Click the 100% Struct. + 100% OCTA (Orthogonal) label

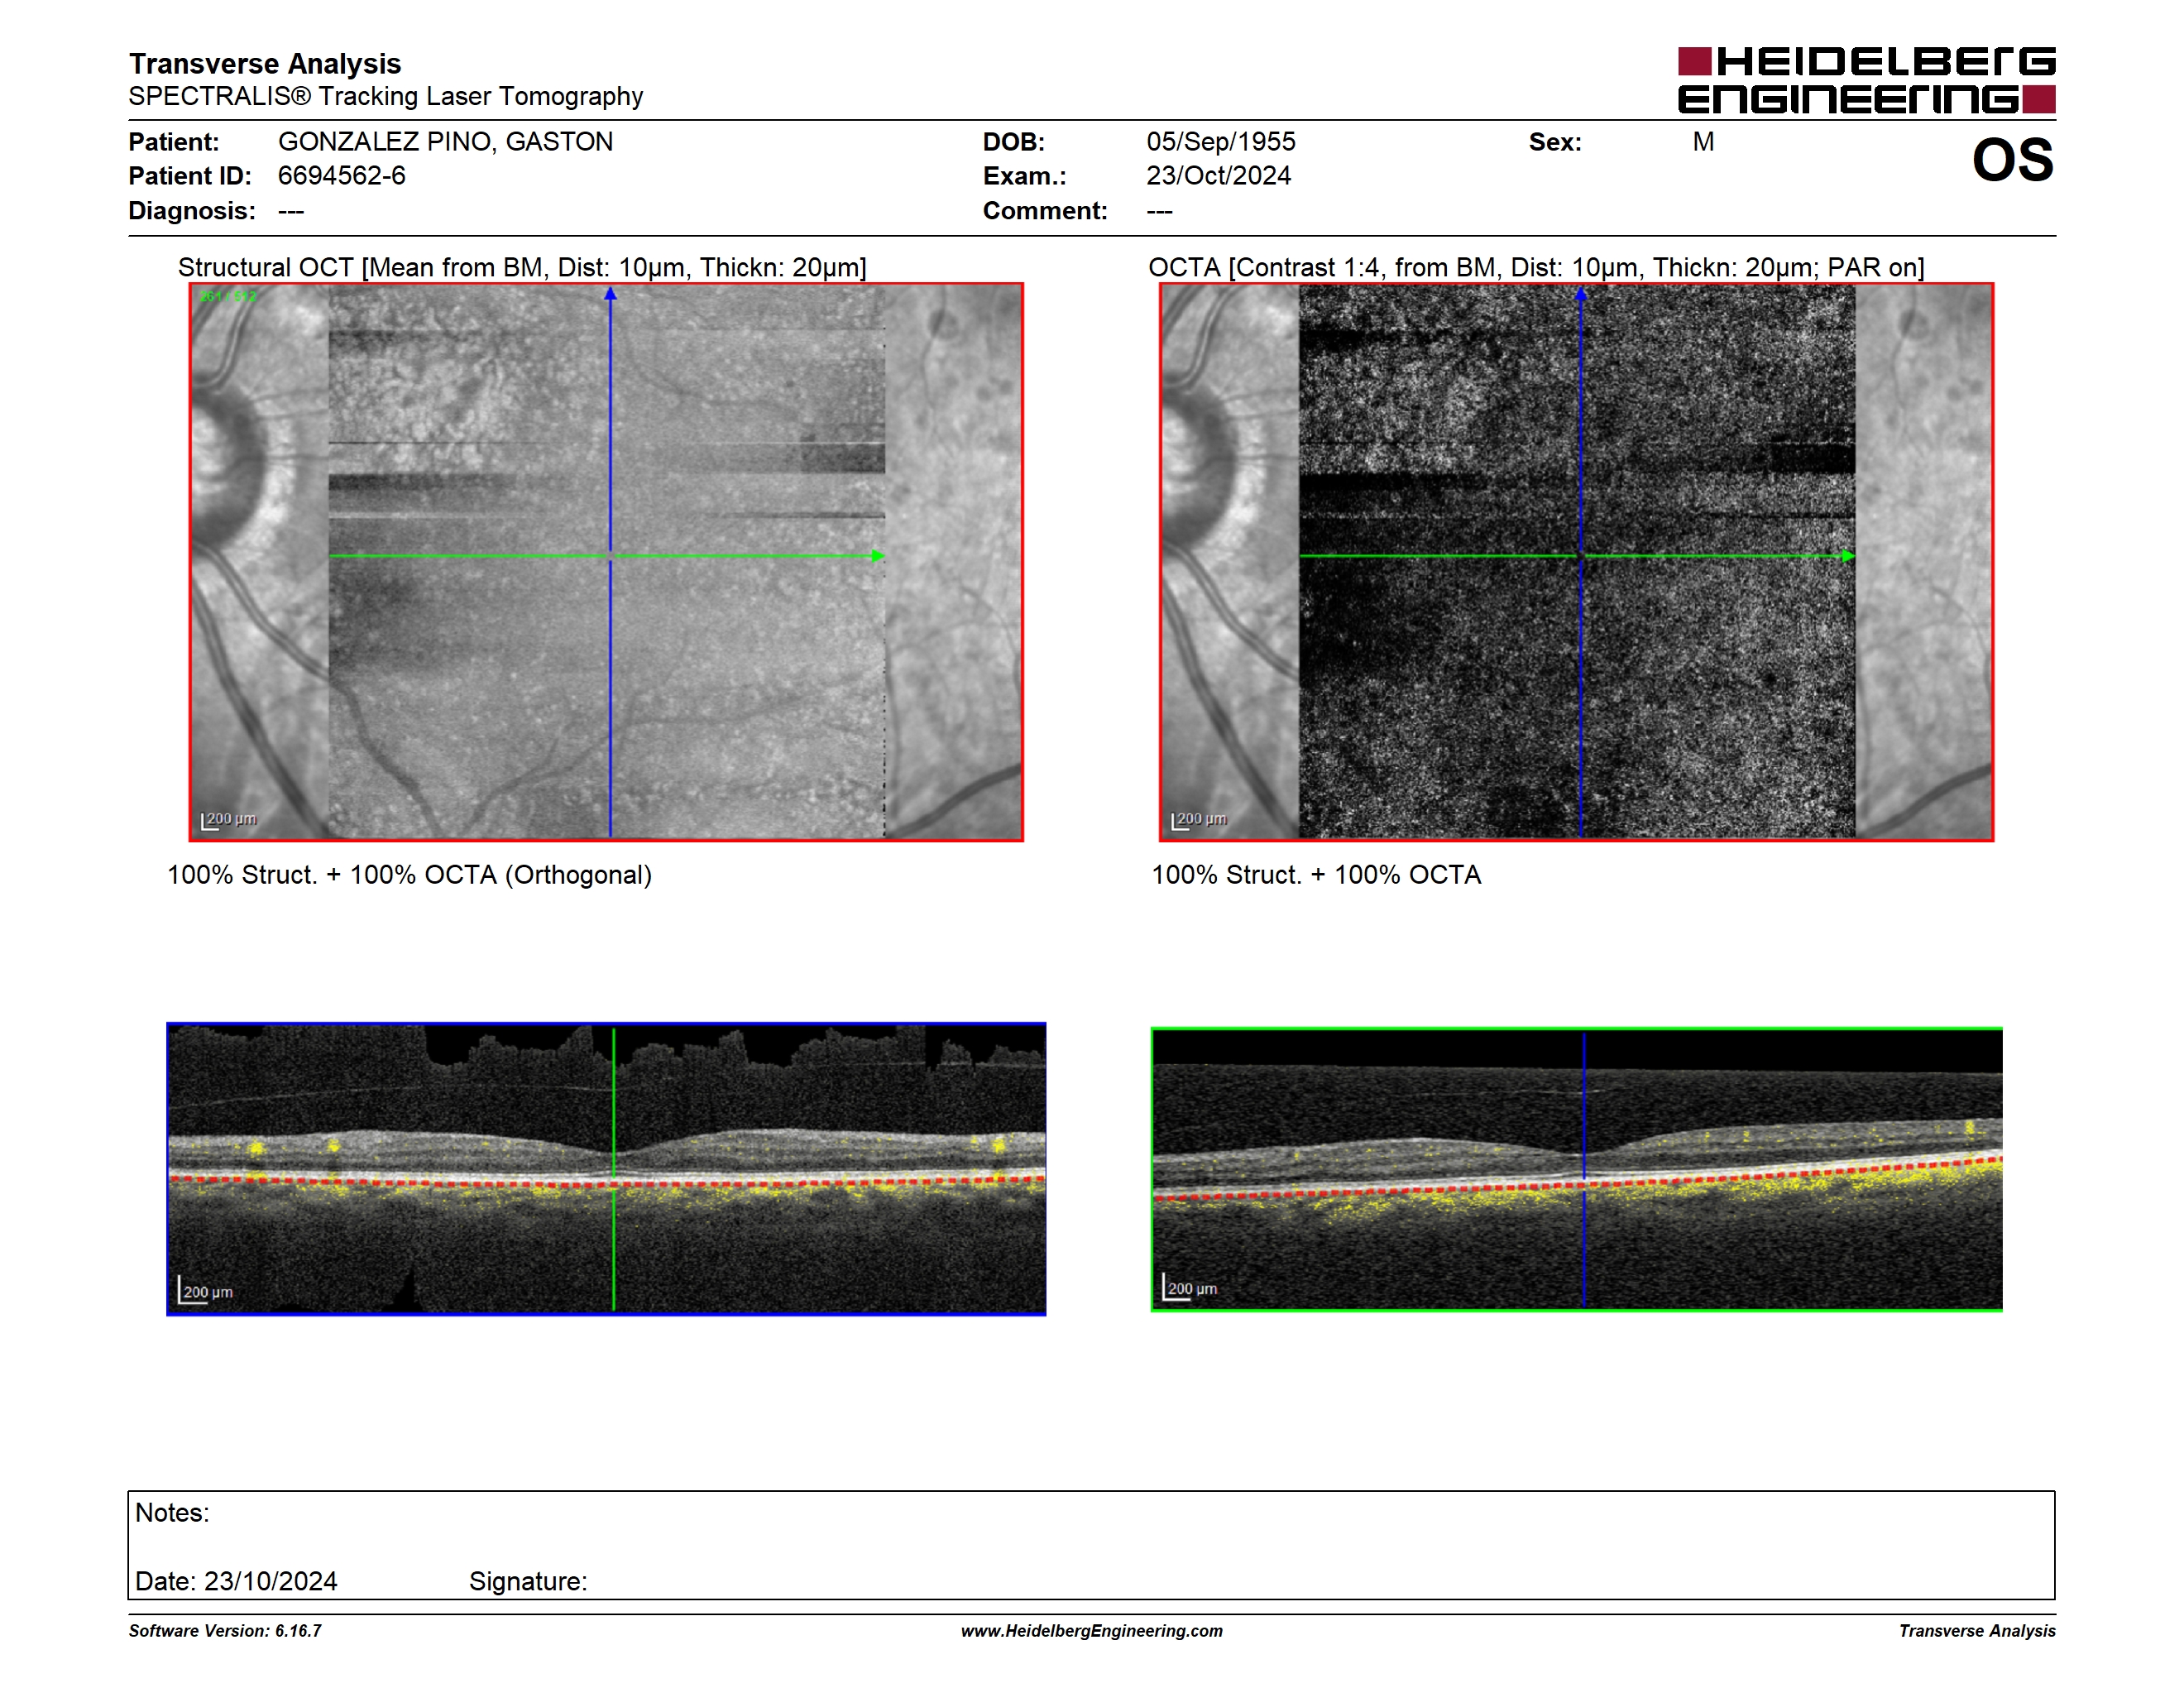coord(409,875)
